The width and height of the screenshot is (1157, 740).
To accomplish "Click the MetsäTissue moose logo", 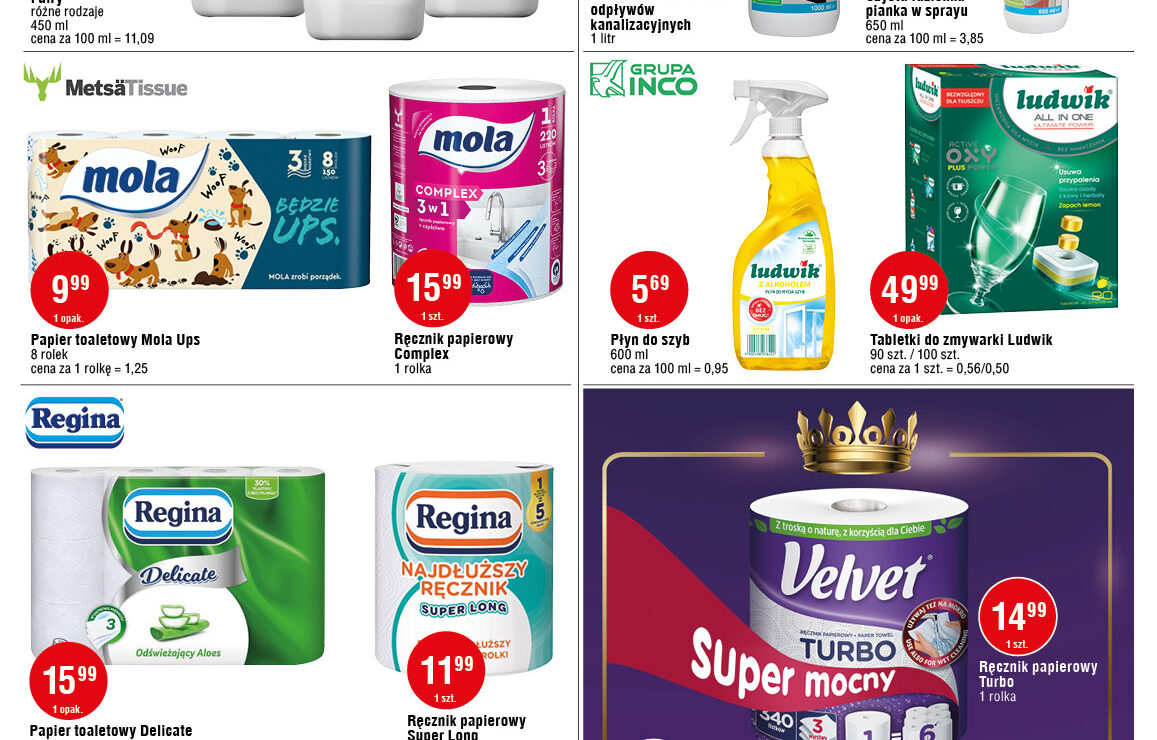I will click(x=106, y=83).
